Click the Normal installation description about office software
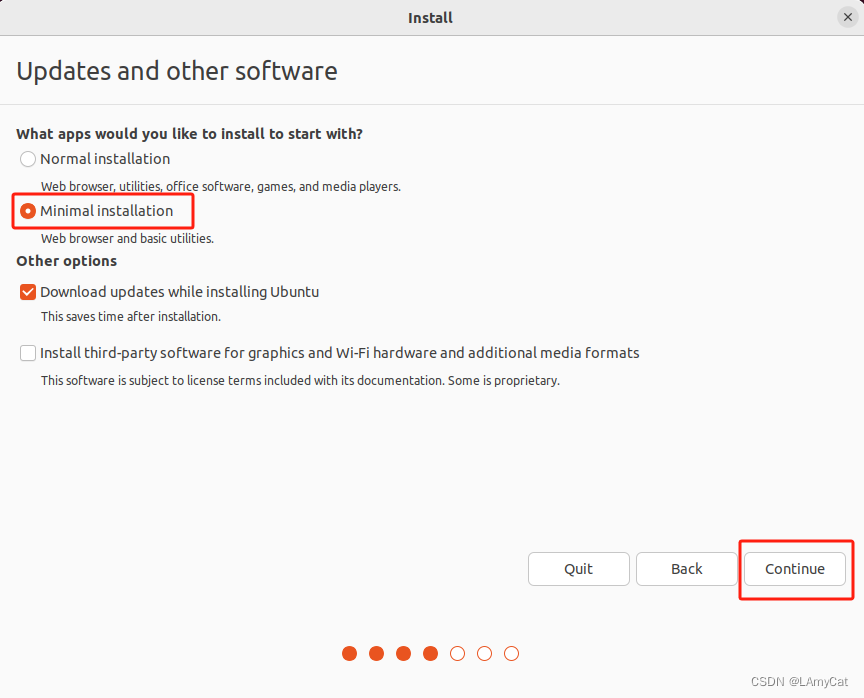 click(x=221, y=187)
